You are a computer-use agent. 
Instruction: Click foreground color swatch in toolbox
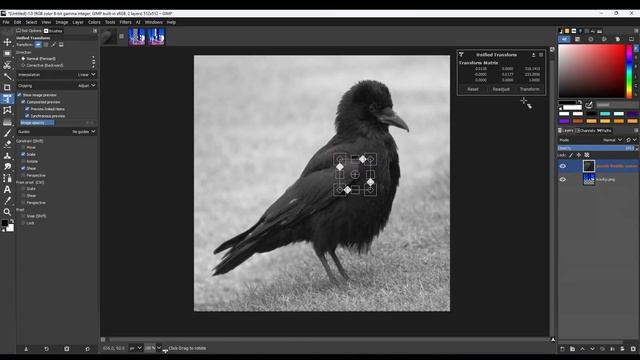[x=4, y=223]
